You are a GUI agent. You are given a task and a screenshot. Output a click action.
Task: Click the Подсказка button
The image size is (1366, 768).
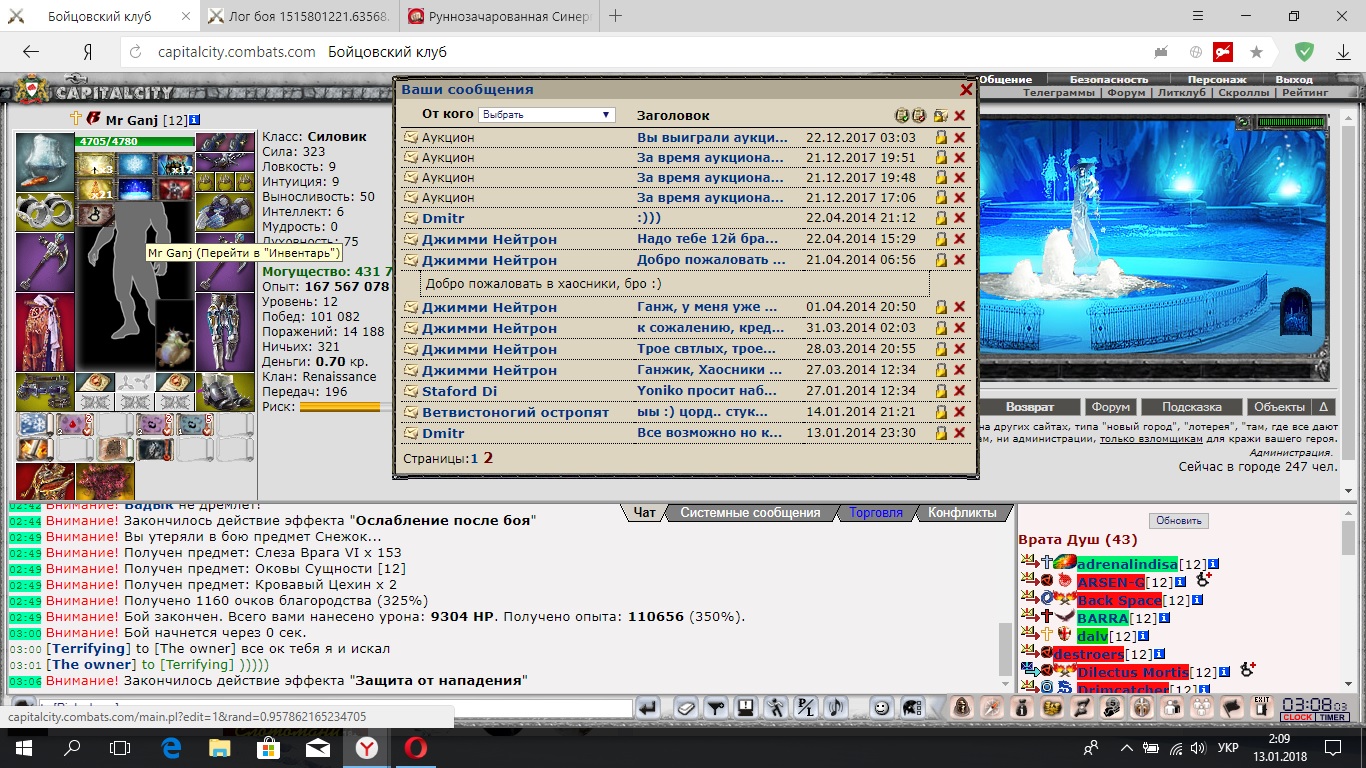coord(1191,407)
